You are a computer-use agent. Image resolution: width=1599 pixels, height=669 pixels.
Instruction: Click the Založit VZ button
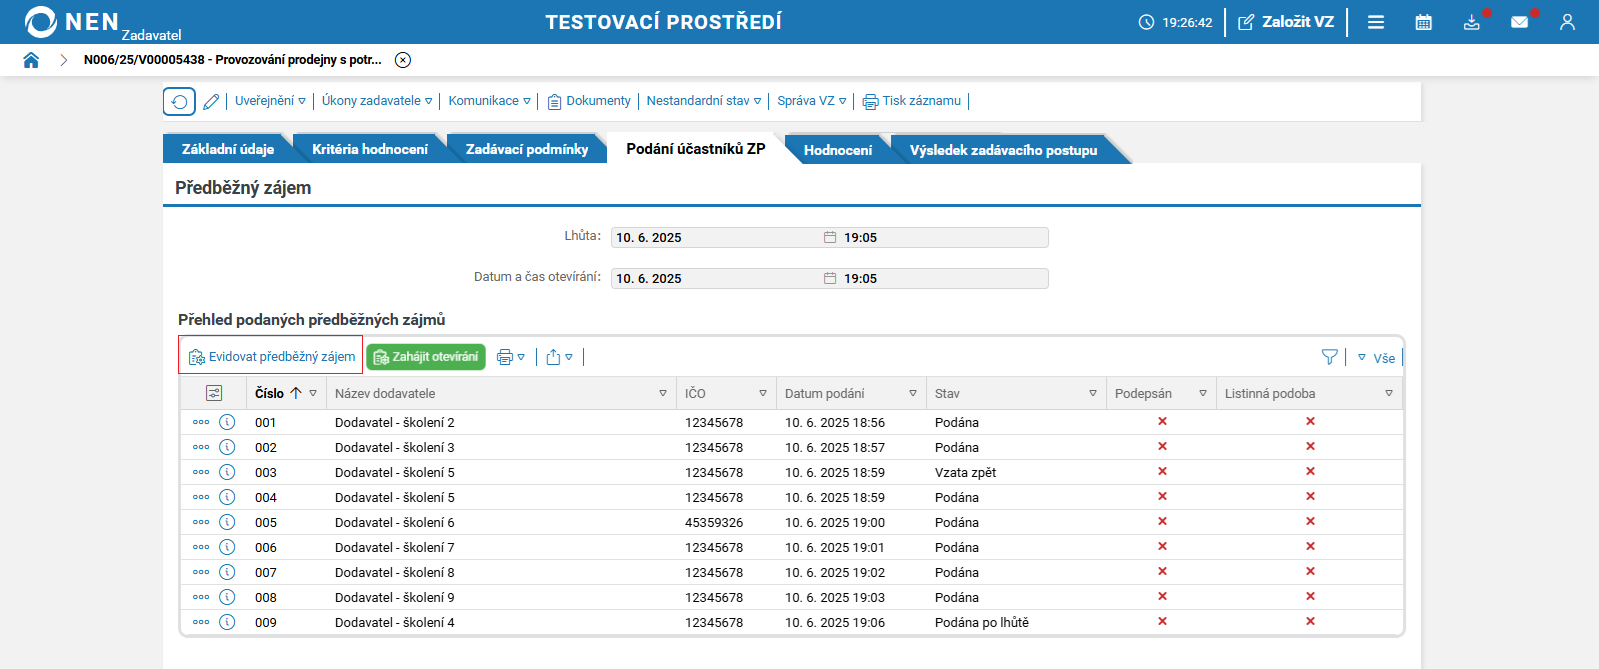[1286, 22]
